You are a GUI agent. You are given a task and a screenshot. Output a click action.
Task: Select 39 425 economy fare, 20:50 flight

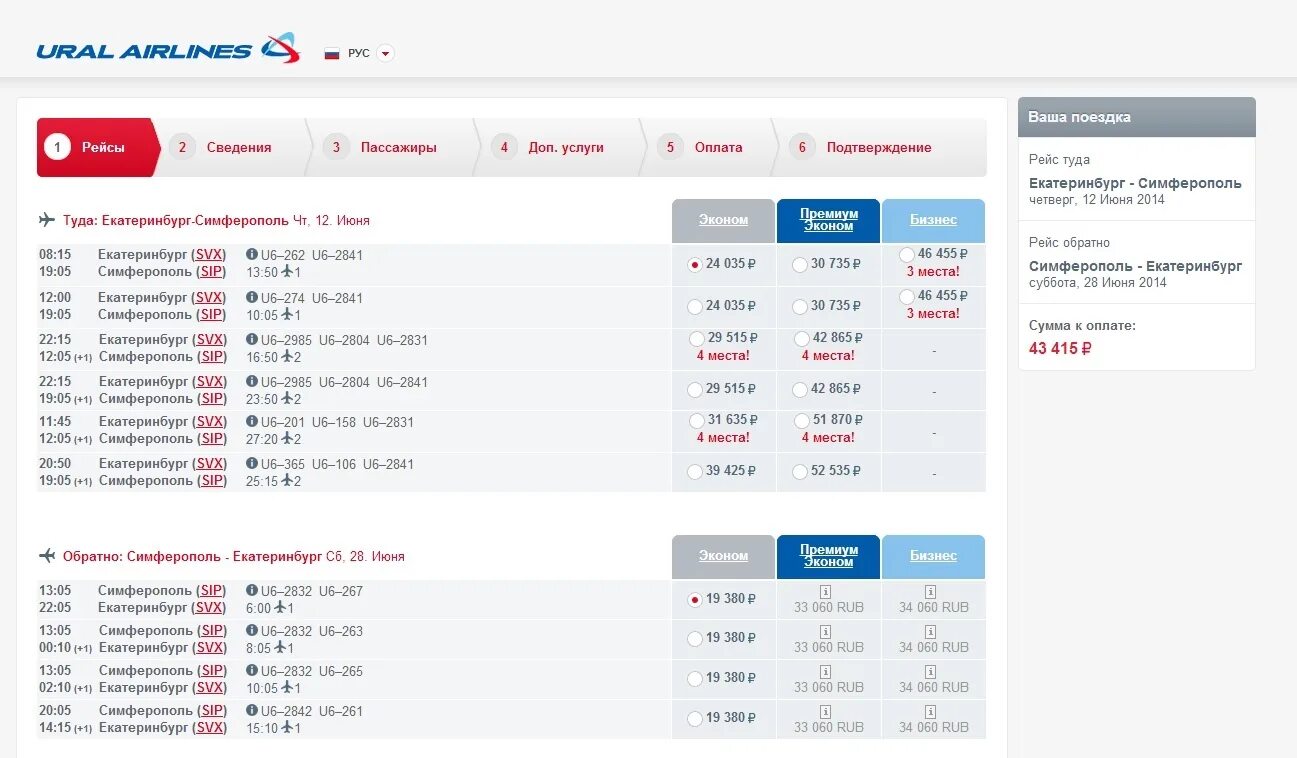(695, 471)
